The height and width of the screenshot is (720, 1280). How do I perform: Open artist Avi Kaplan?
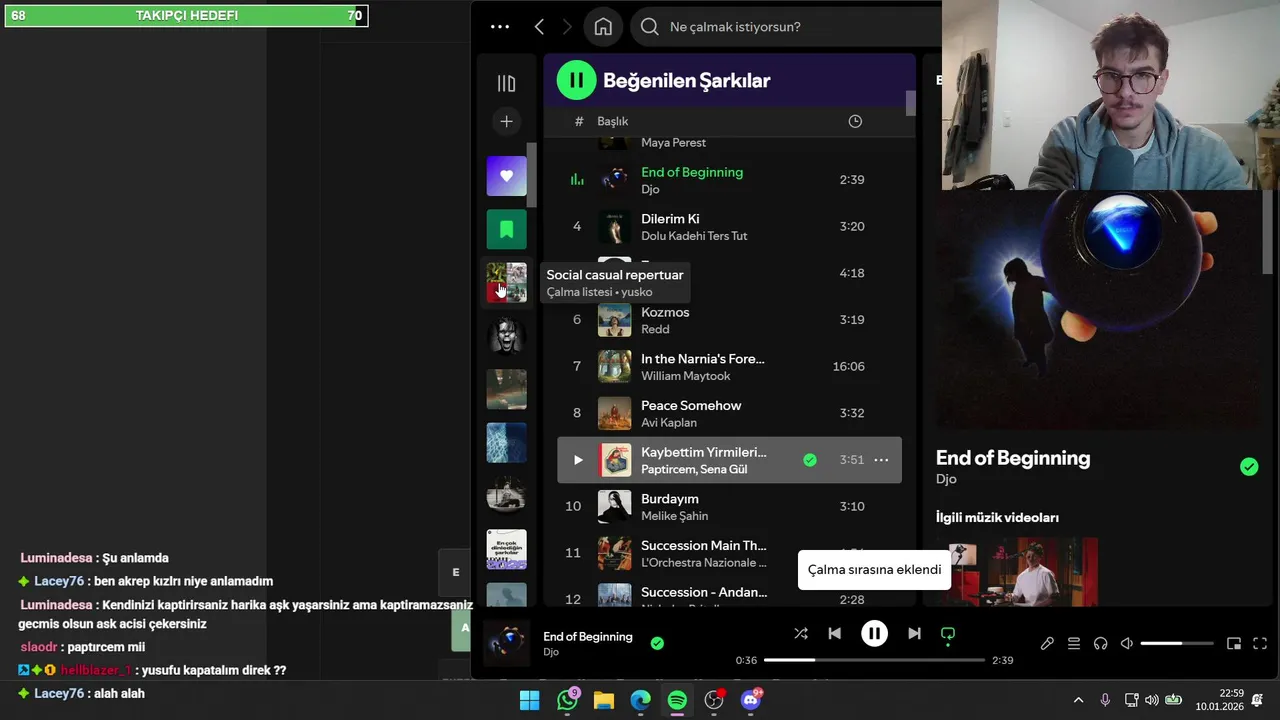pos(669,423)
